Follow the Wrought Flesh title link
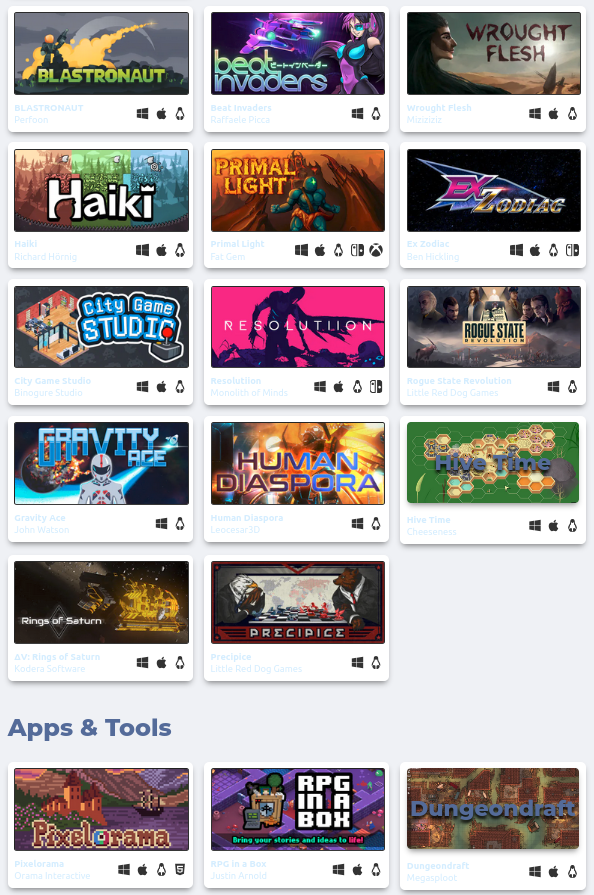The width and height of the screenshot is (594, 895). (x=439, y=108)
